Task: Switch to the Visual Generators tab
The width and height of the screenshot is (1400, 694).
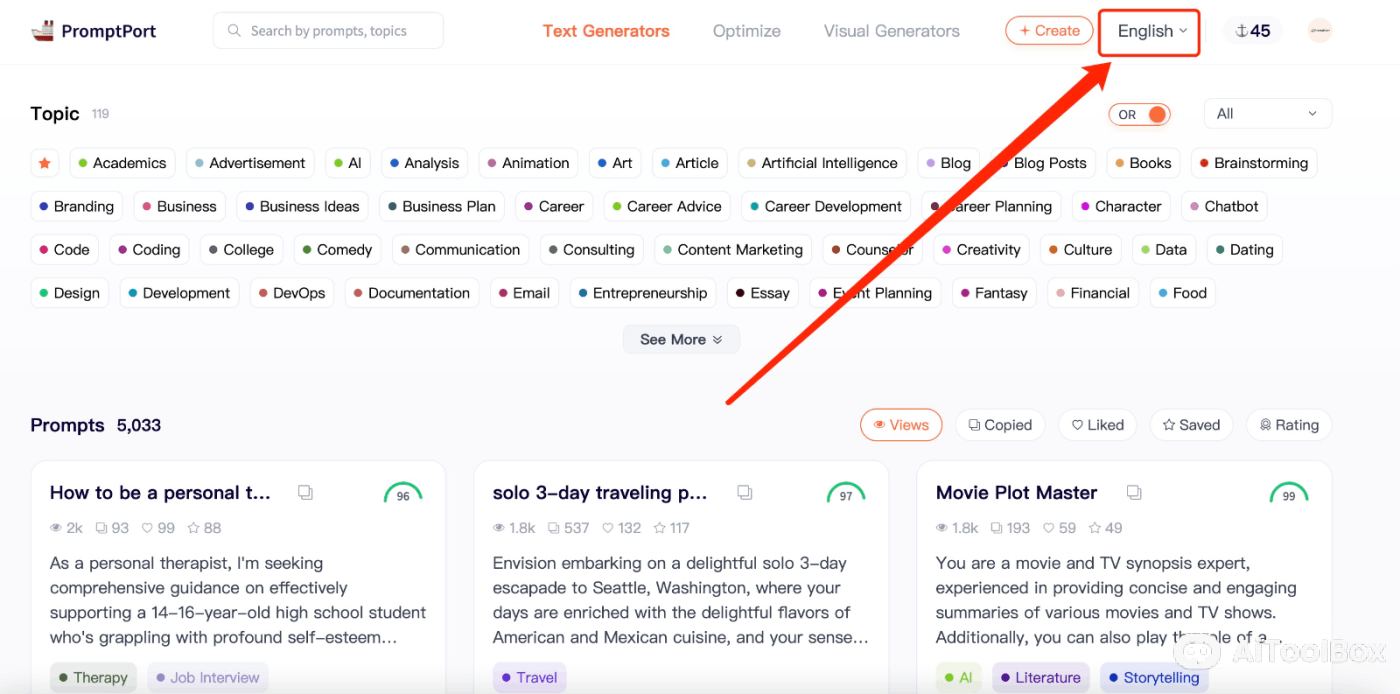Action: pyautogui.click(x=891, y=31)
